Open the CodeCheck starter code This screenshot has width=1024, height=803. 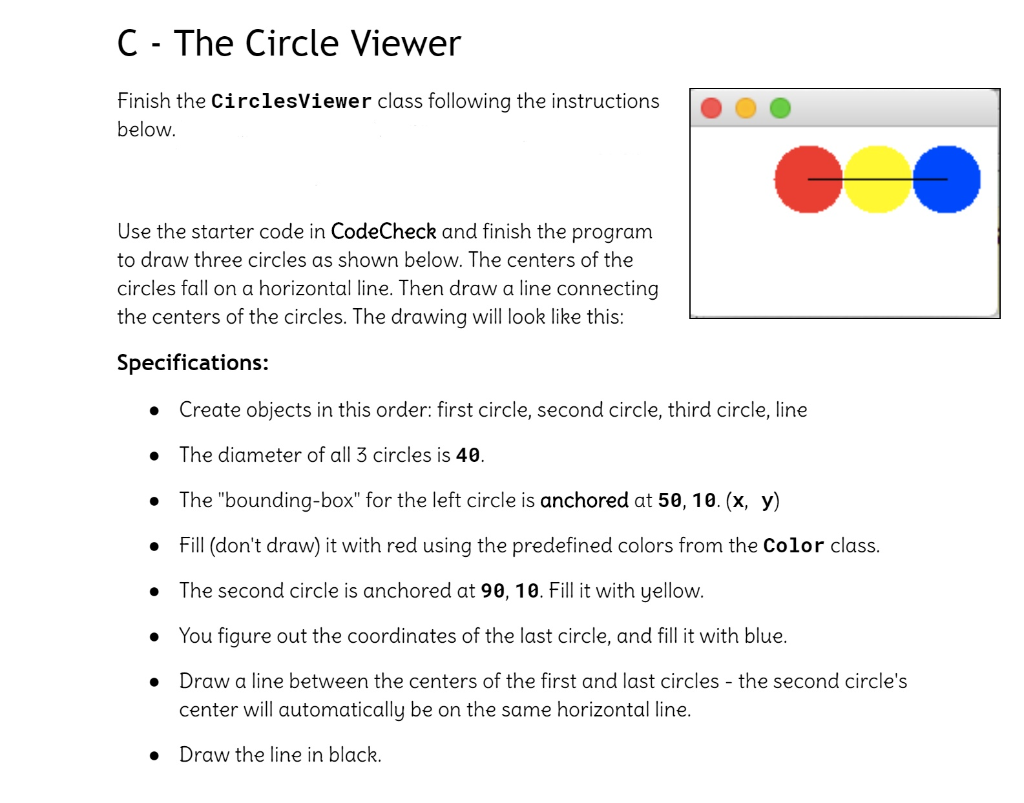click(383, 231)
